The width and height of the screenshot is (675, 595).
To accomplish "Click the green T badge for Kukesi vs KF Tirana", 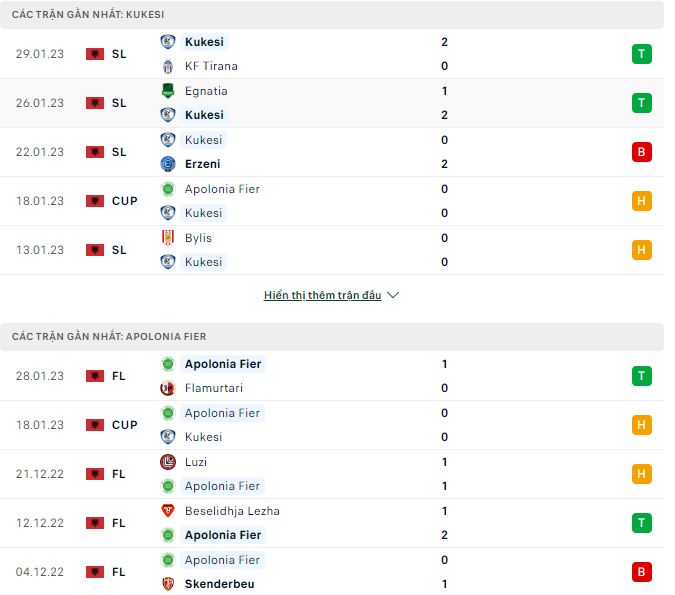I will 641,54.
